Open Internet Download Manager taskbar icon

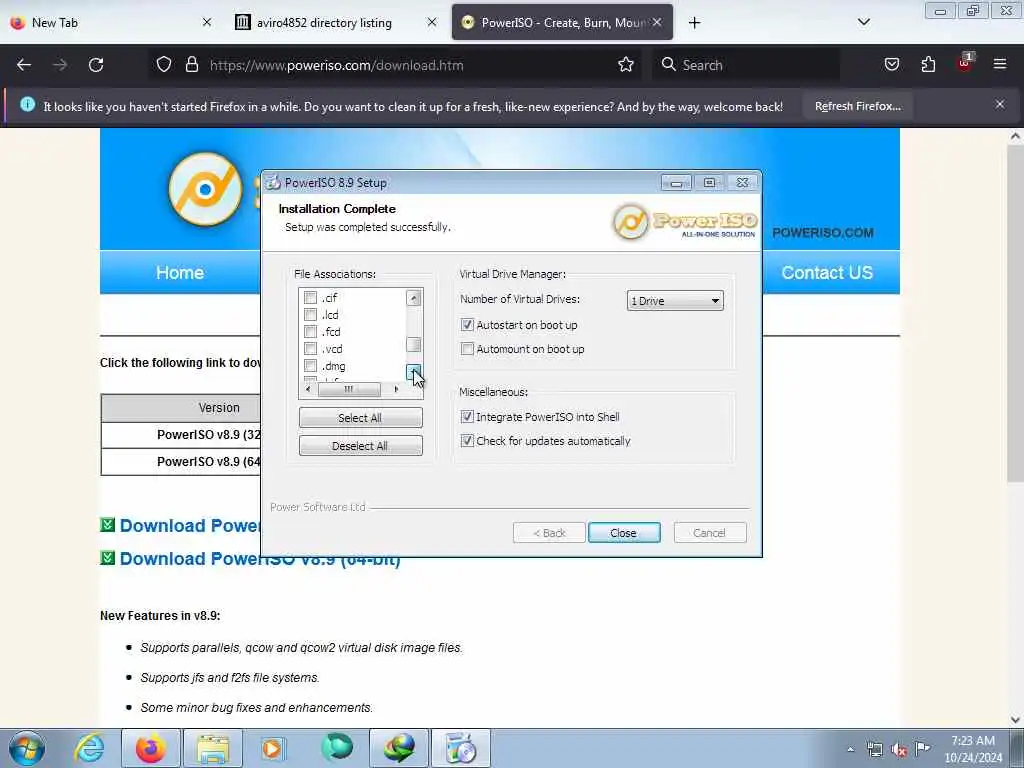pos(399,748)
